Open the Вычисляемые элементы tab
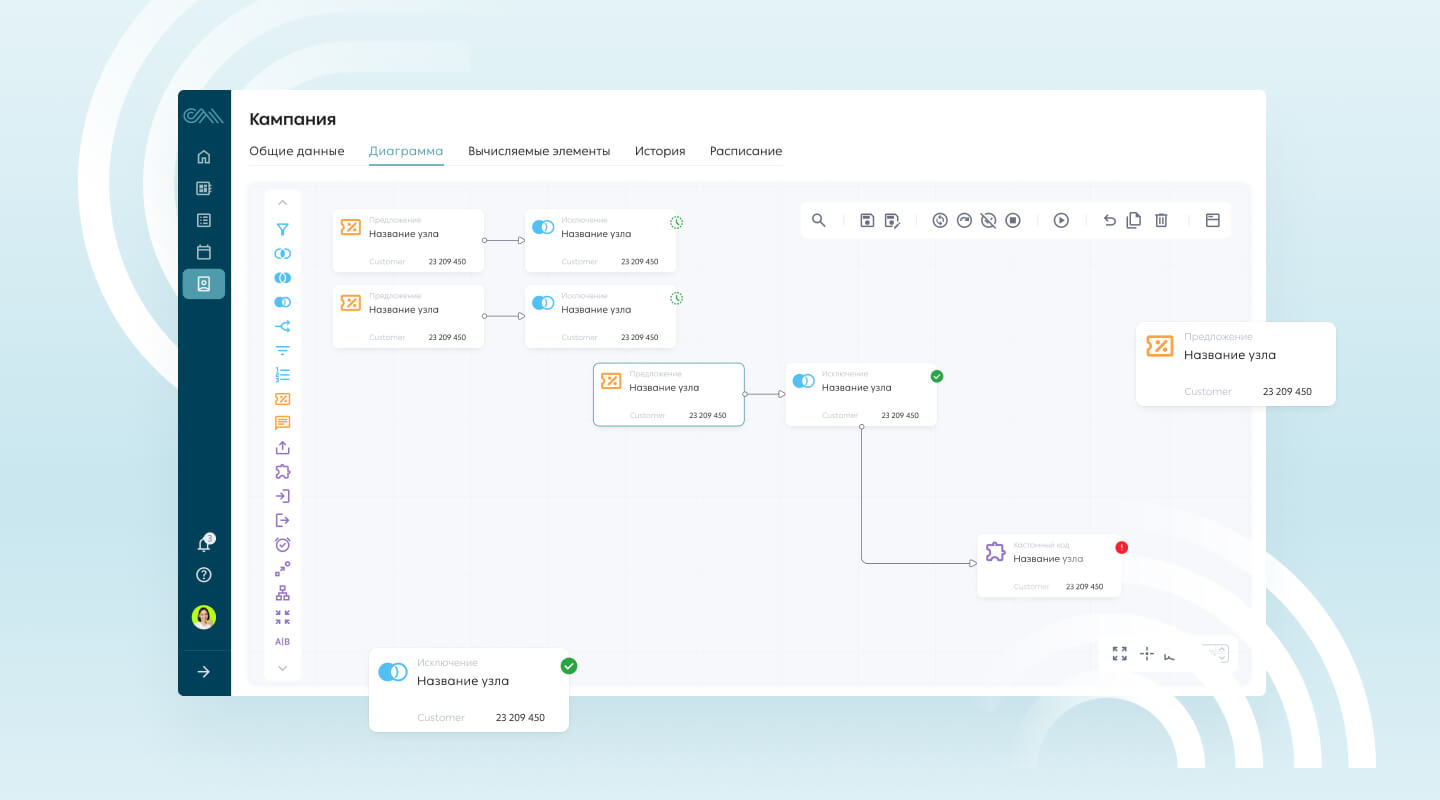 coord(539,151)
